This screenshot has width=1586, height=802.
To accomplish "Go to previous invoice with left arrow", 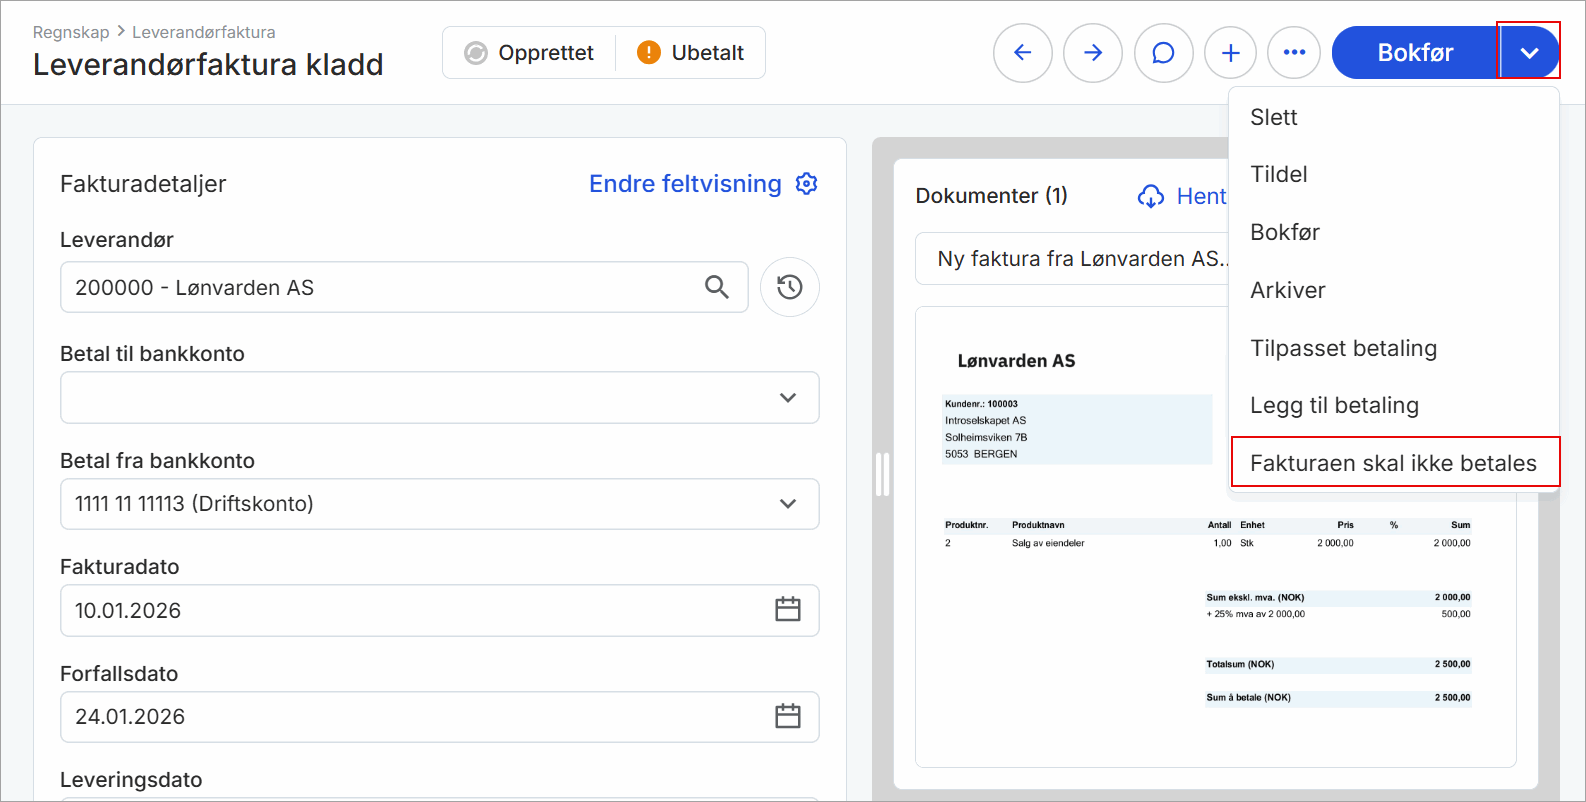I will [1022, 53].
